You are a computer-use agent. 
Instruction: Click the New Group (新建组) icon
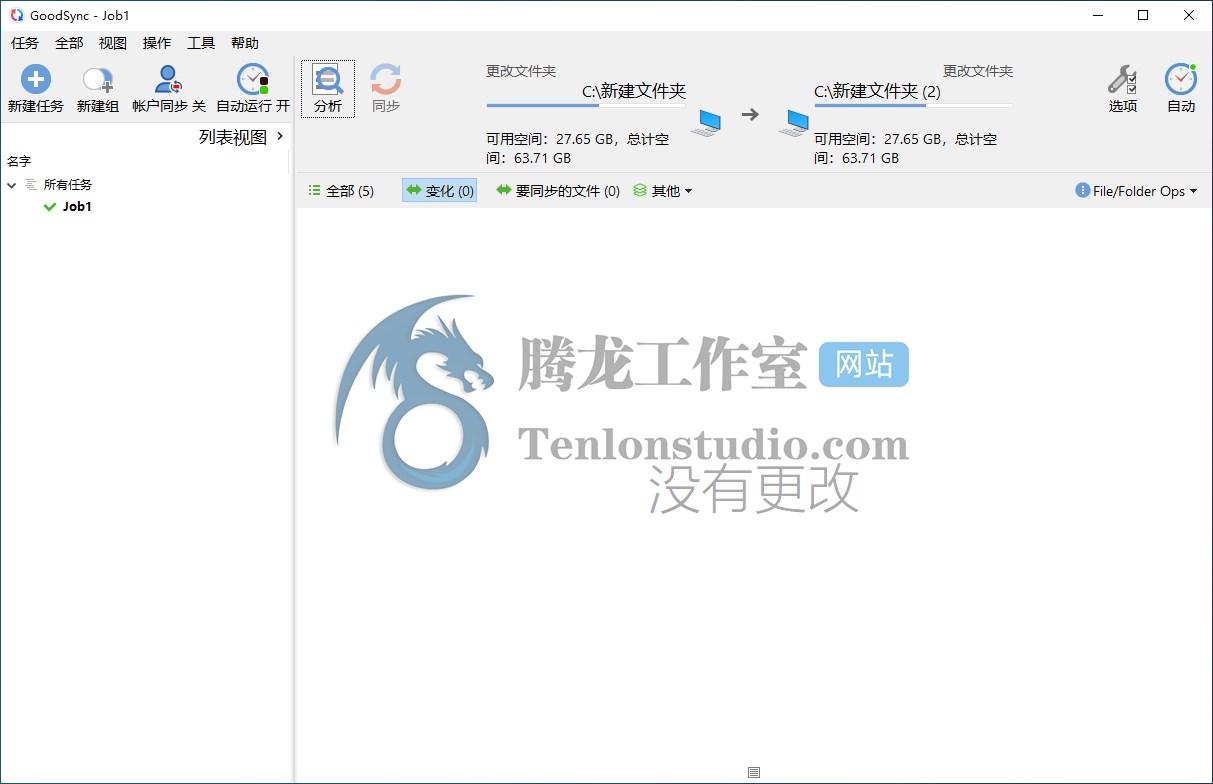(98, 80)
